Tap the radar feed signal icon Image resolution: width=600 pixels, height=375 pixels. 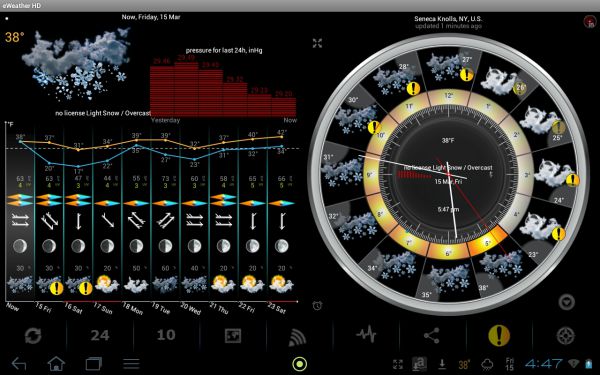pyautogui.click(x=297, y=337)
